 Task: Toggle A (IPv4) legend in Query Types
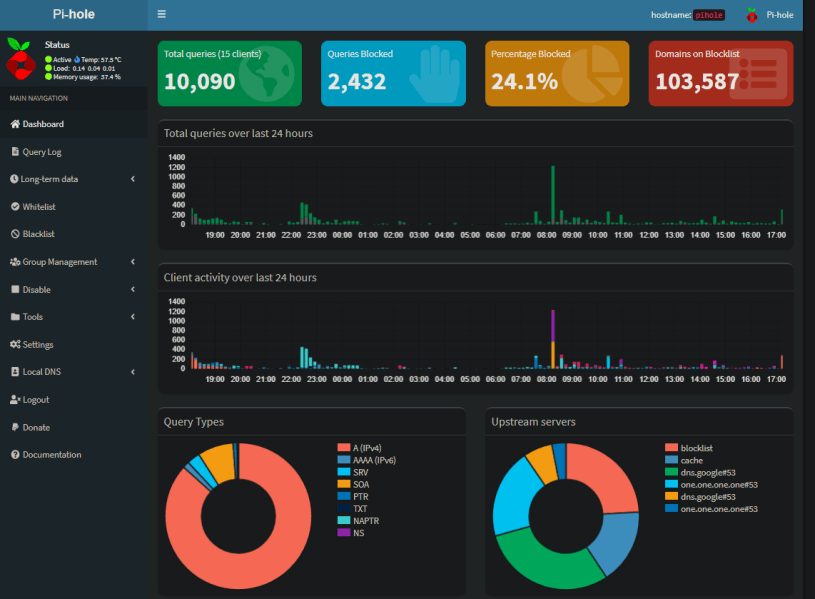pyautogui.click(x=365, y=447)
